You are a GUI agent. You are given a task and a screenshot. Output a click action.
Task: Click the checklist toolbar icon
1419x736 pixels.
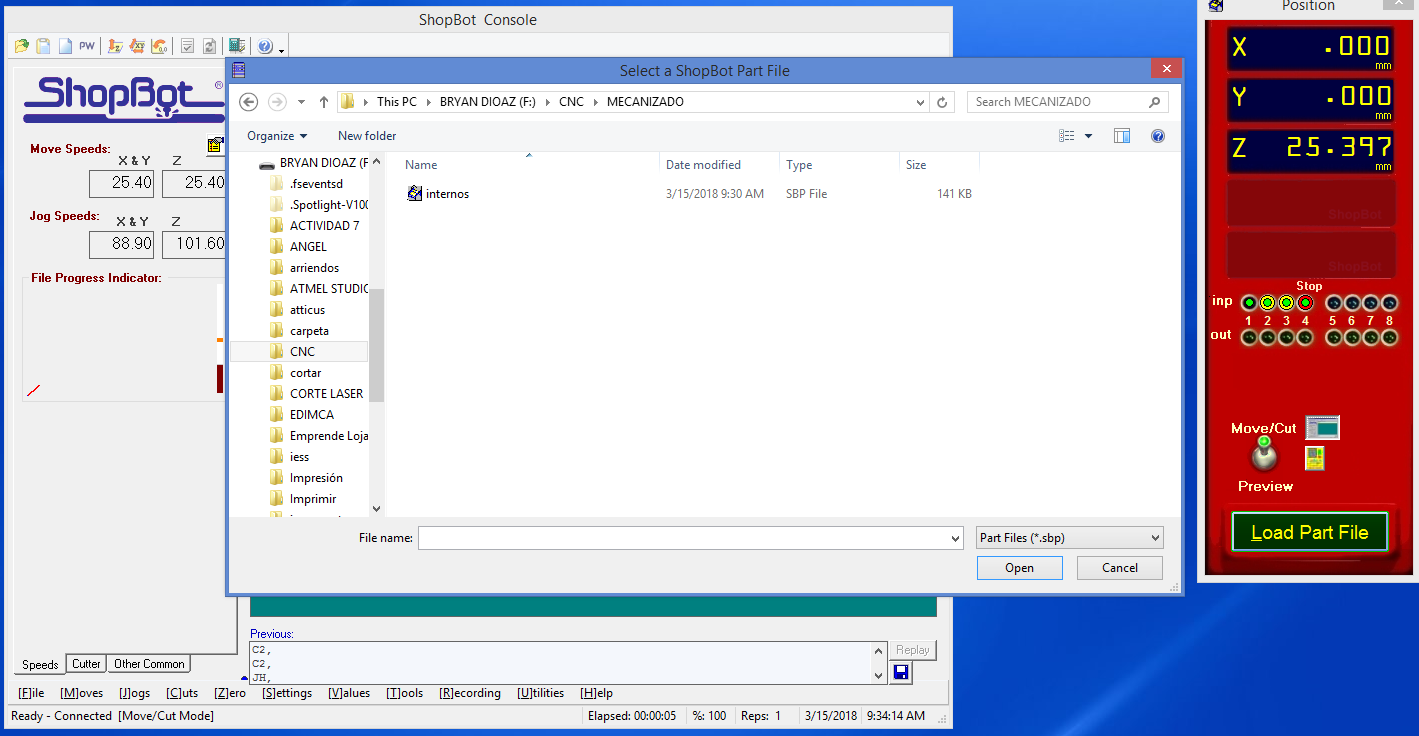point(187,46)
